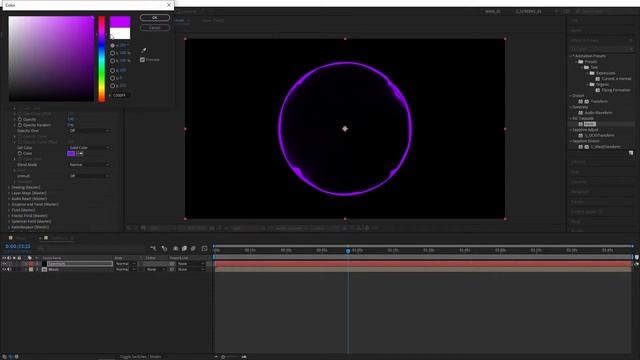
Task: Open parent dropdown of the second layer
Action: (x=191, y=269)
